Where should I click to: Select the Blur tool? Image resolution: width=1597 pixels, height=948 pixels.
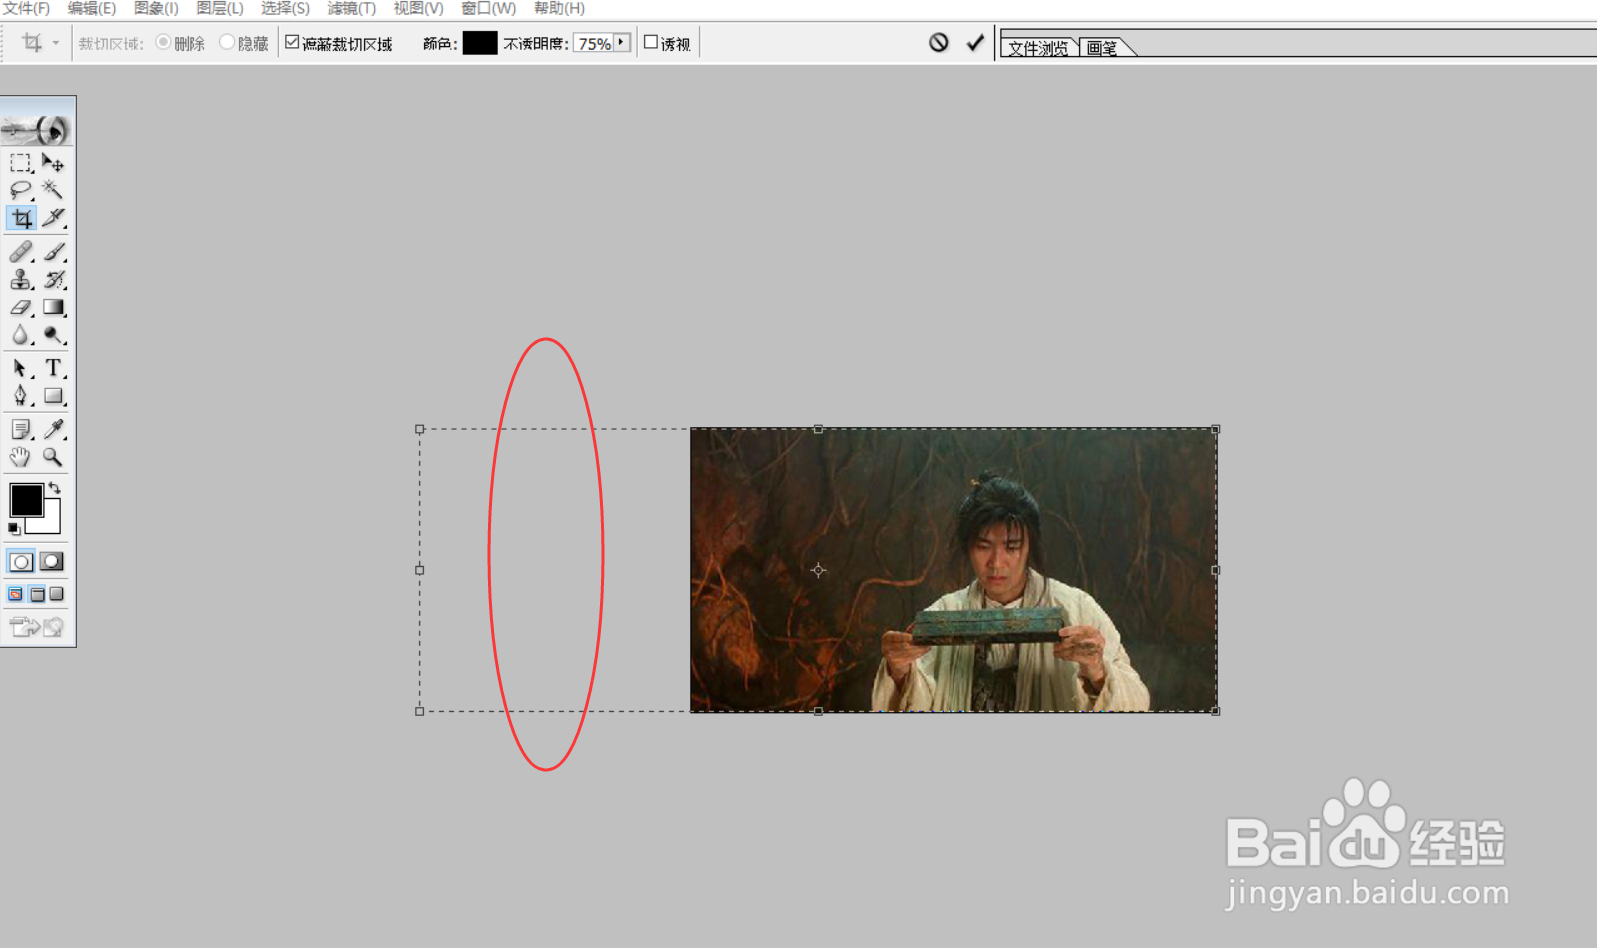click(x=21, y=336)
